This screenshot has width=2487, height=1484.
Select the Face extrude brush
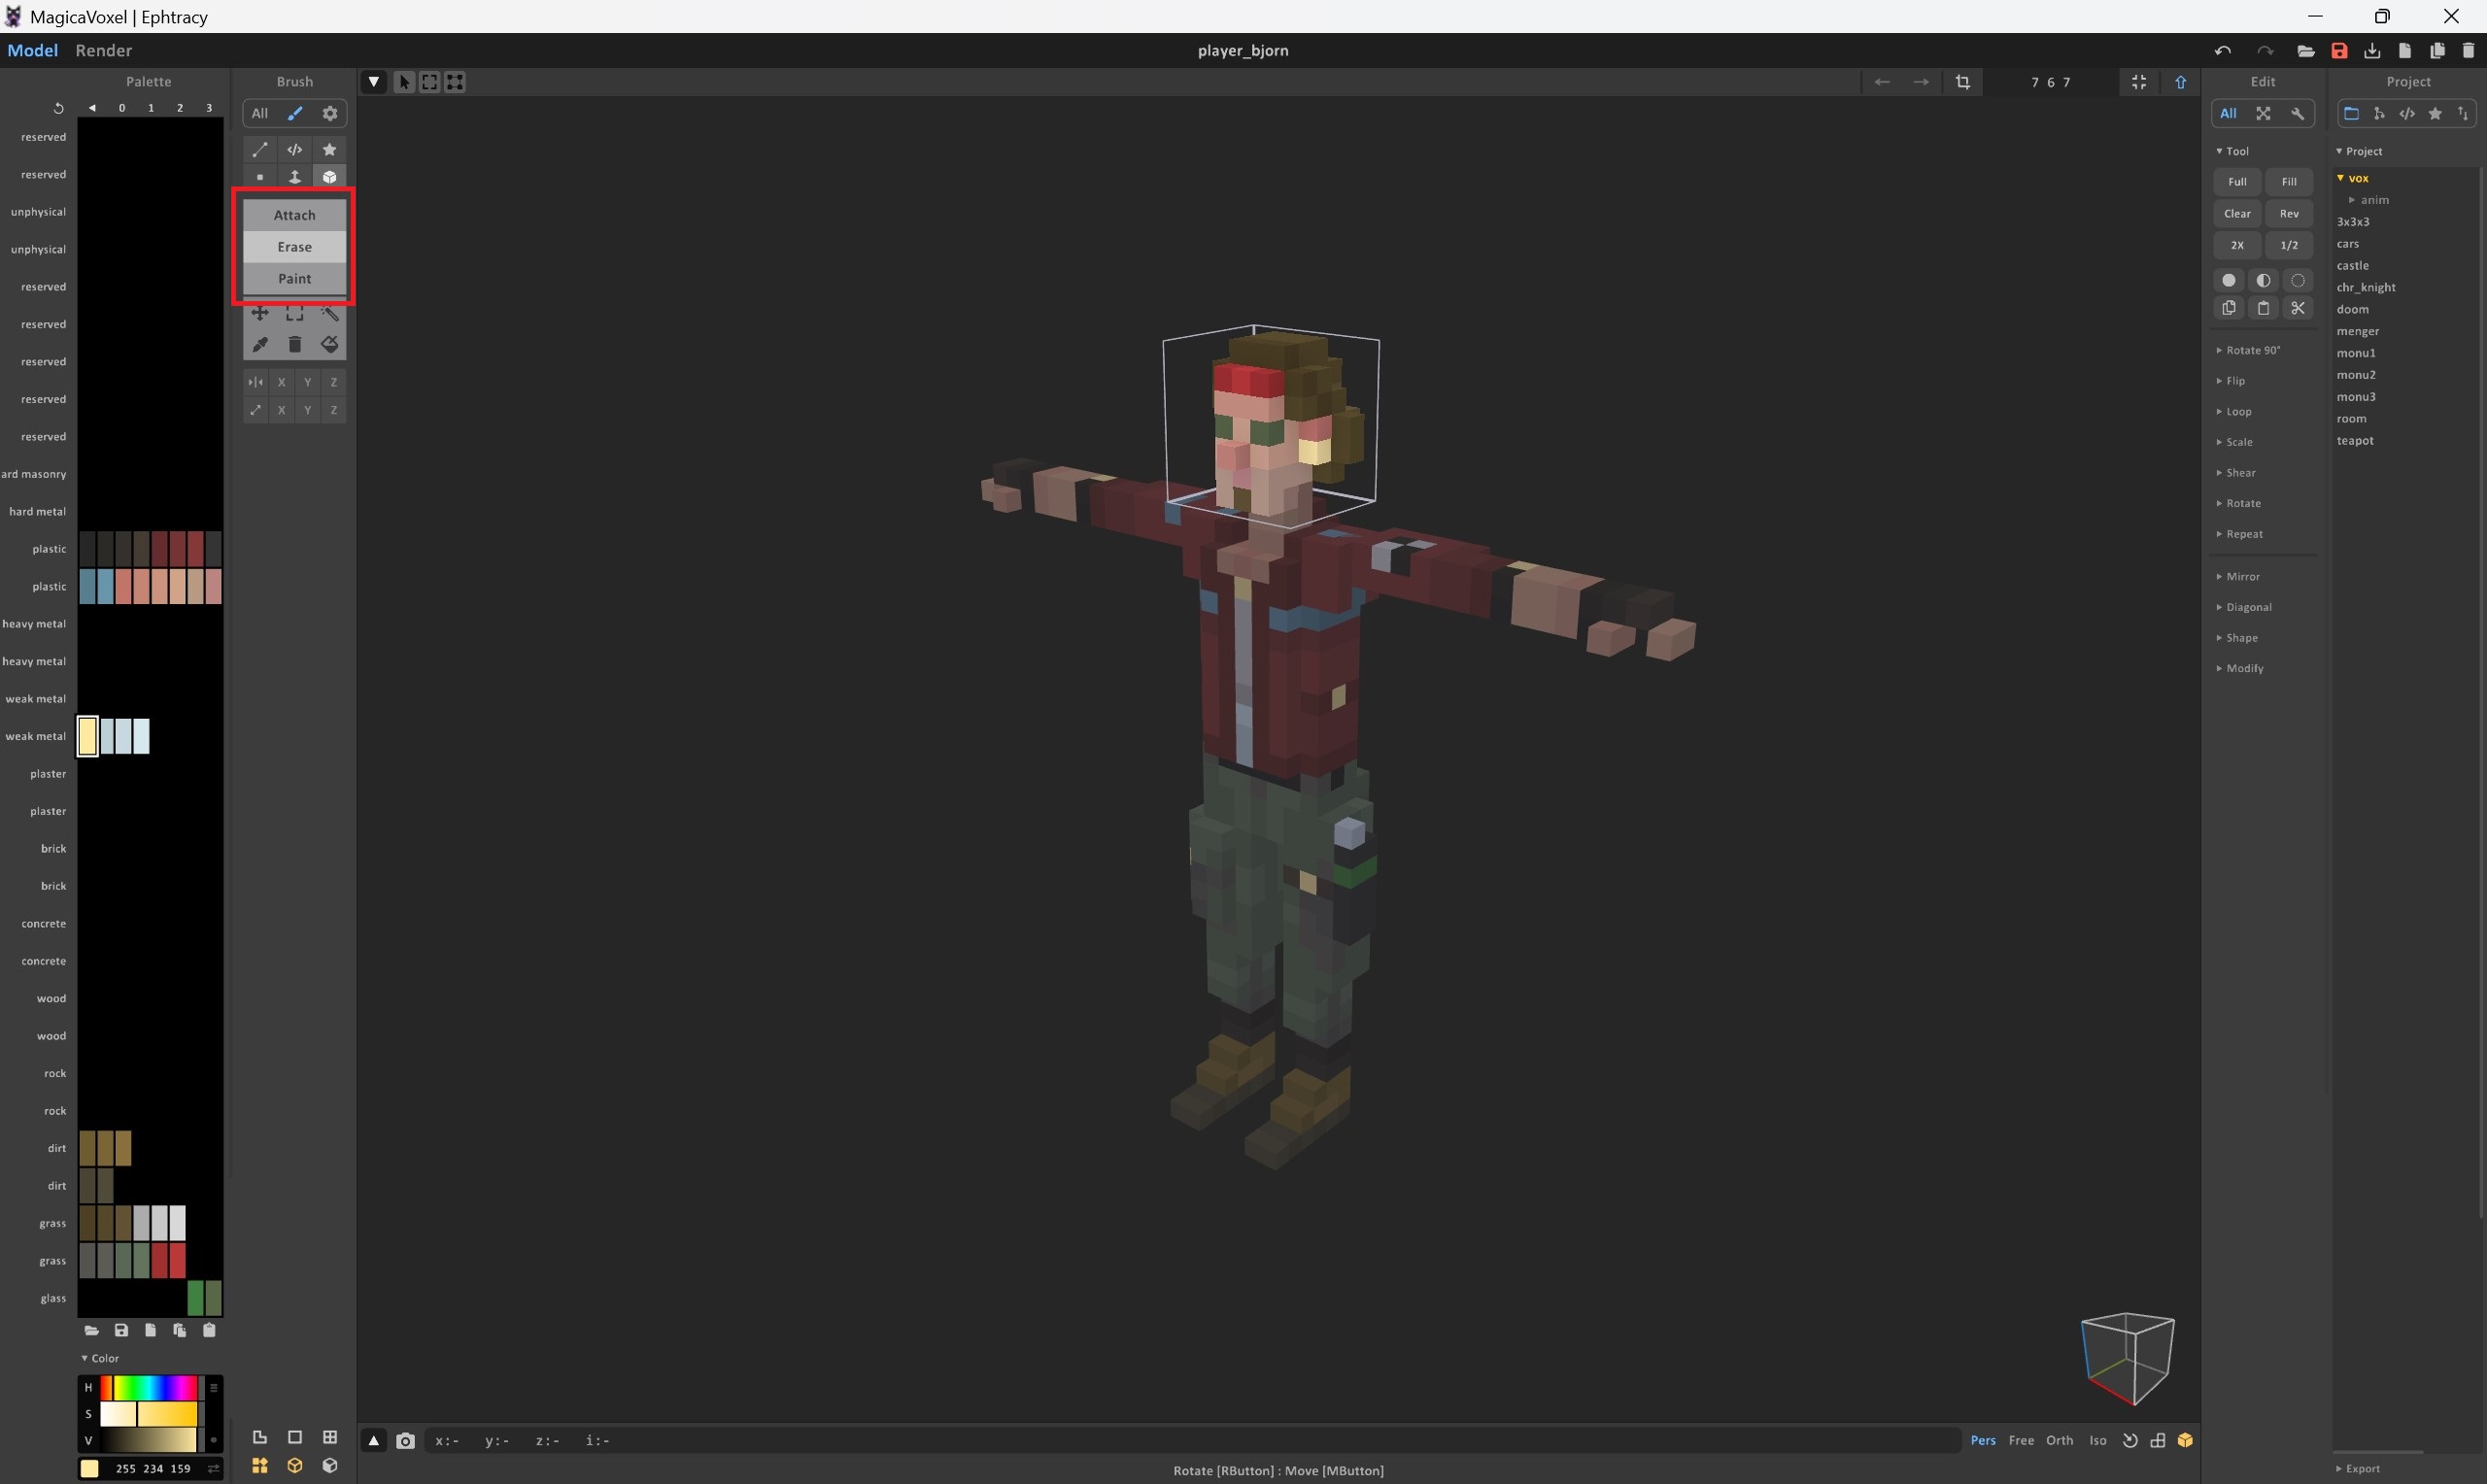295,177
